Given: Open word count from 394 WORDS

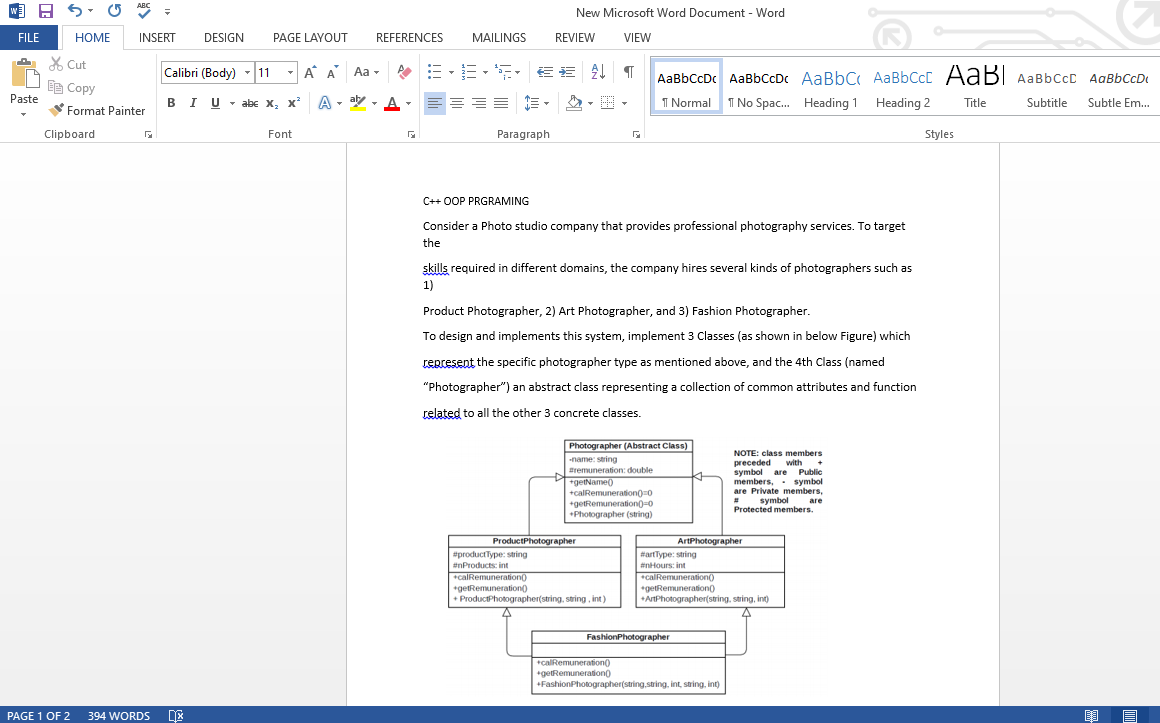Looking at the screenshot, I should point(118,716).
